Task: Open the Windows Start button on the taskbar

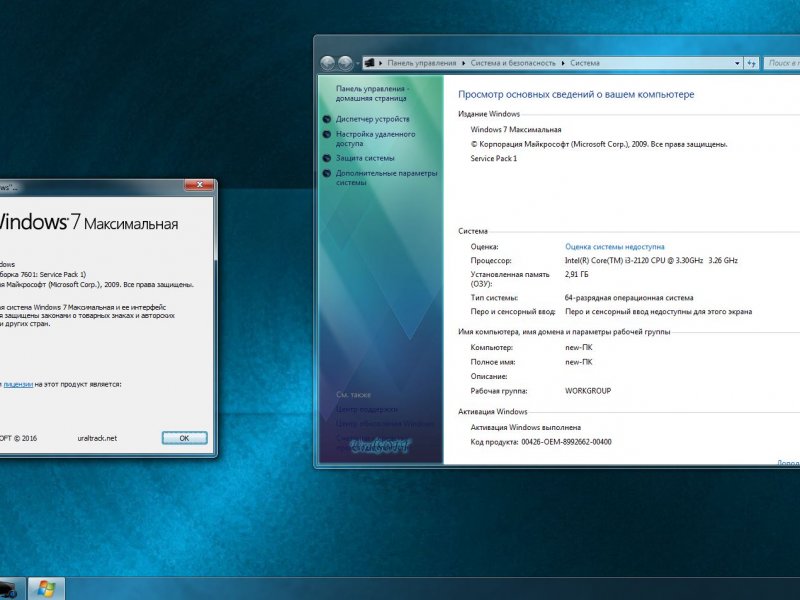Action: tap(46, 589)
